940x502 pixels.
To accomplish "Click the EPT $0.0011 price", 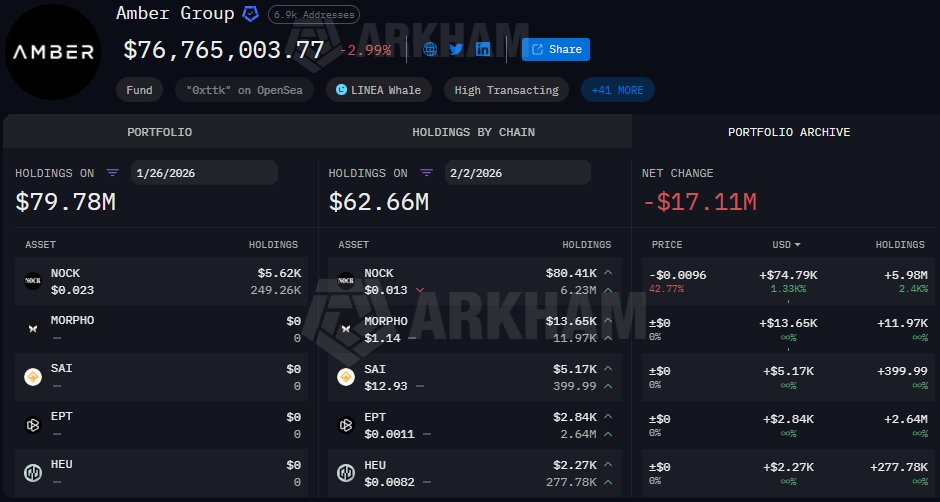I will point(389,434).
